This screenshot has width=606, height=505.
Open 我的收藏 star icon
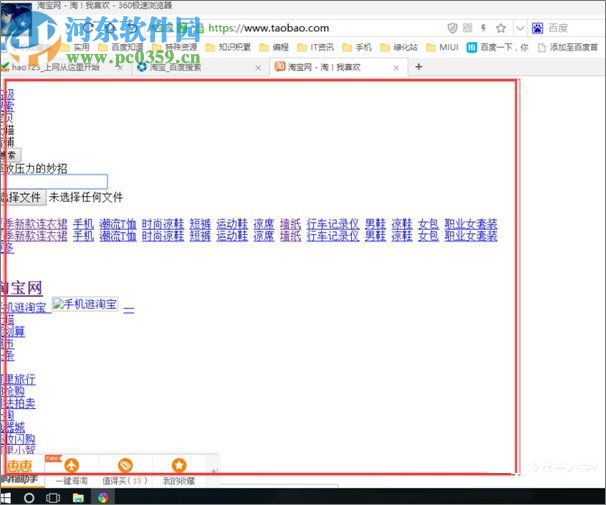click(x=178, y=466)
